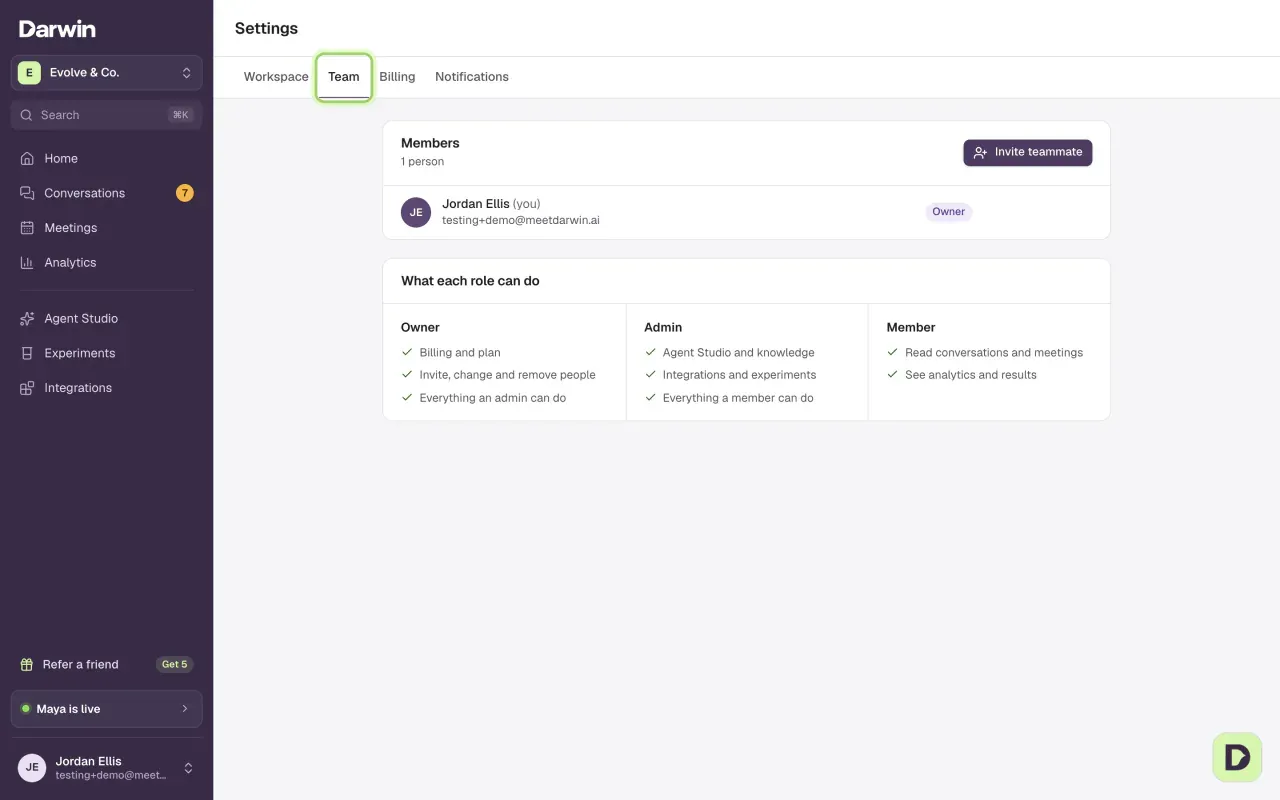Click the Analytics bar chart icon
The image size is (1280, 800).
(x=27, y=262)
